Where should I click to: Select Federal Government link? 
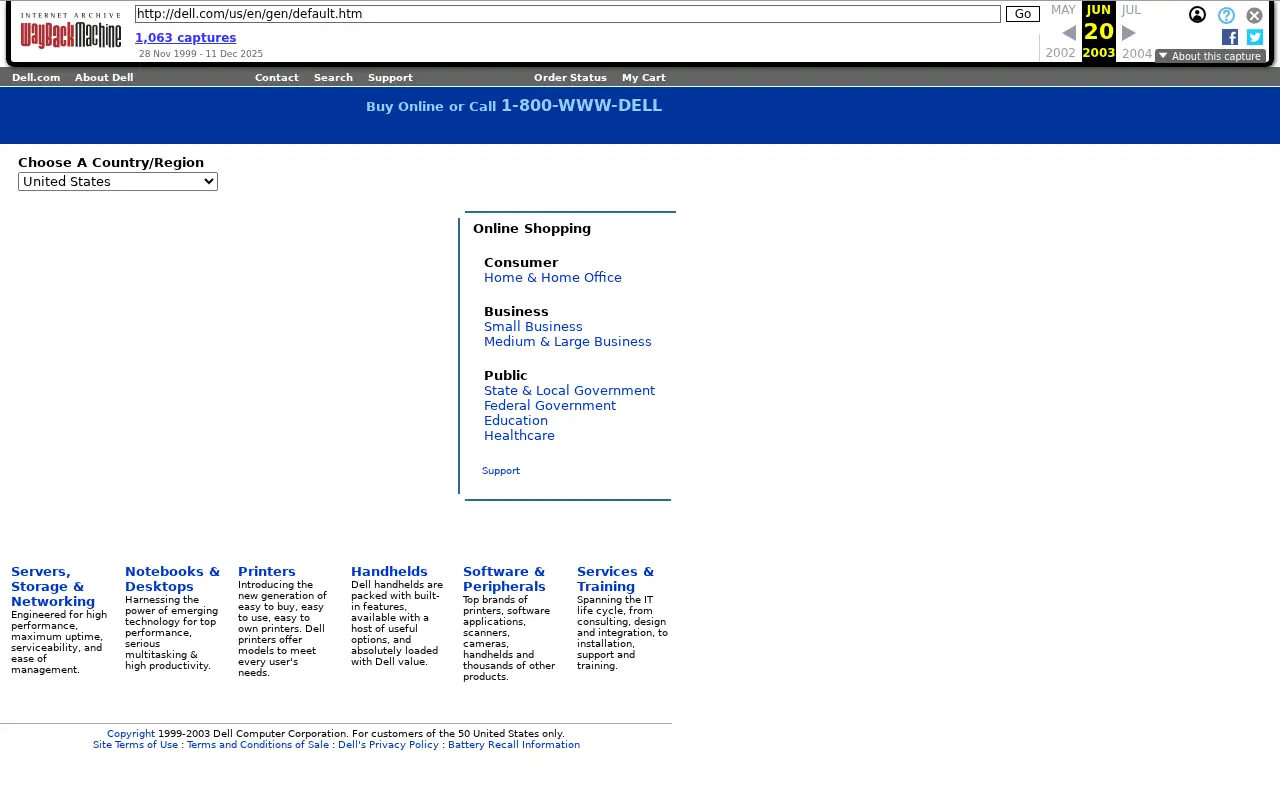pyautogui.click(x=550, y=406)
